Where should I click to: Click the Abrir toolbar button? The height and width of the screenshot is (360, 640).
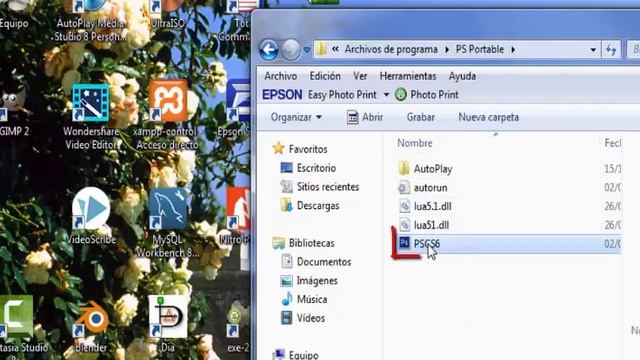tap(364, 117)
